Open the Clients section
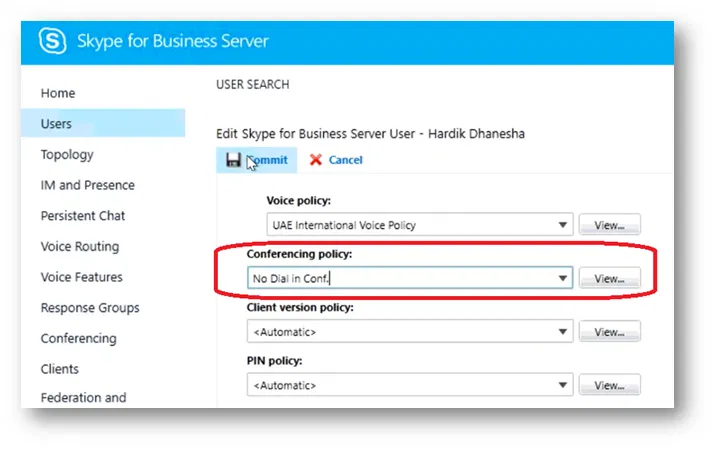Image resolution: width=716 pixels, height=450 pixels. click(x=59, y=369)
